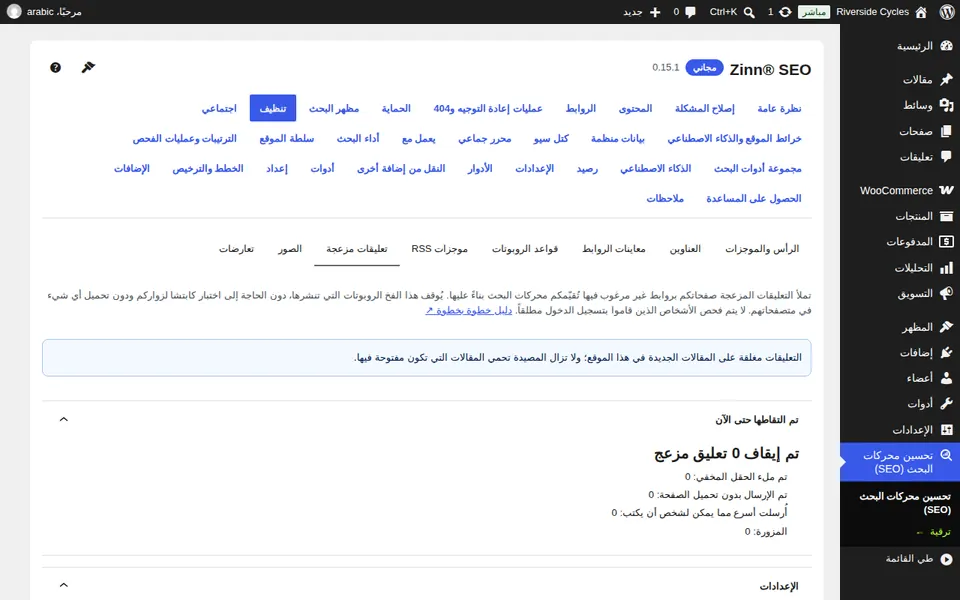This screenshot has width=960, height=600.
Task: Switch to the تعارضات tab
Action: click(x=236, y=249)
